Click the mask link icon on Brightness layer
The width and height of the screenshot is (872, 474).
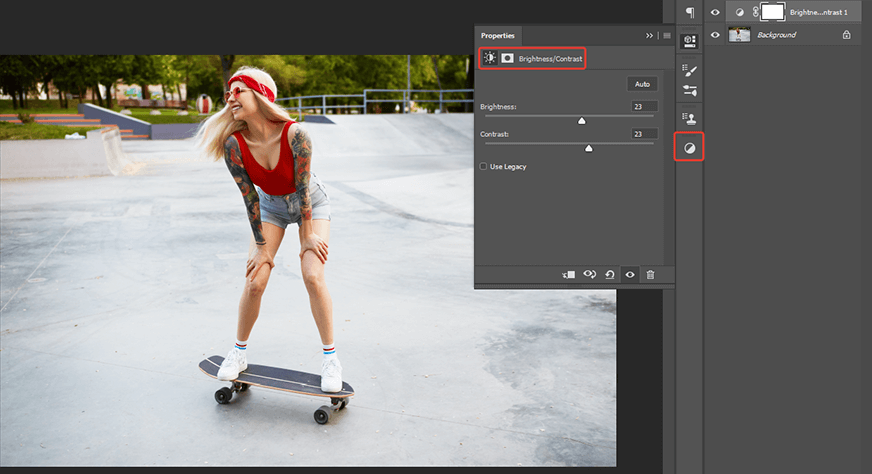click(x=755, y=12)
